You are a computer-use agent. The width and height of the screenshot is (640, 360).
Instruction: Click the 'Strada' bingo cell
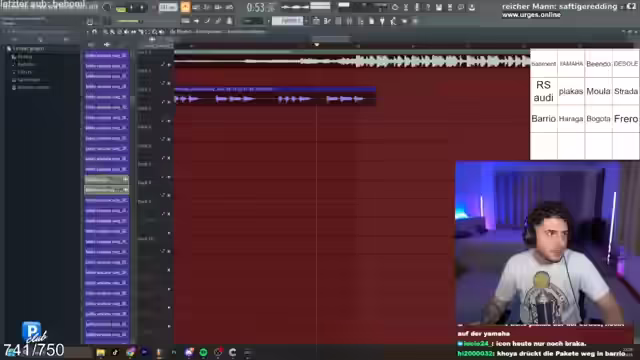(x=626, y=91)
